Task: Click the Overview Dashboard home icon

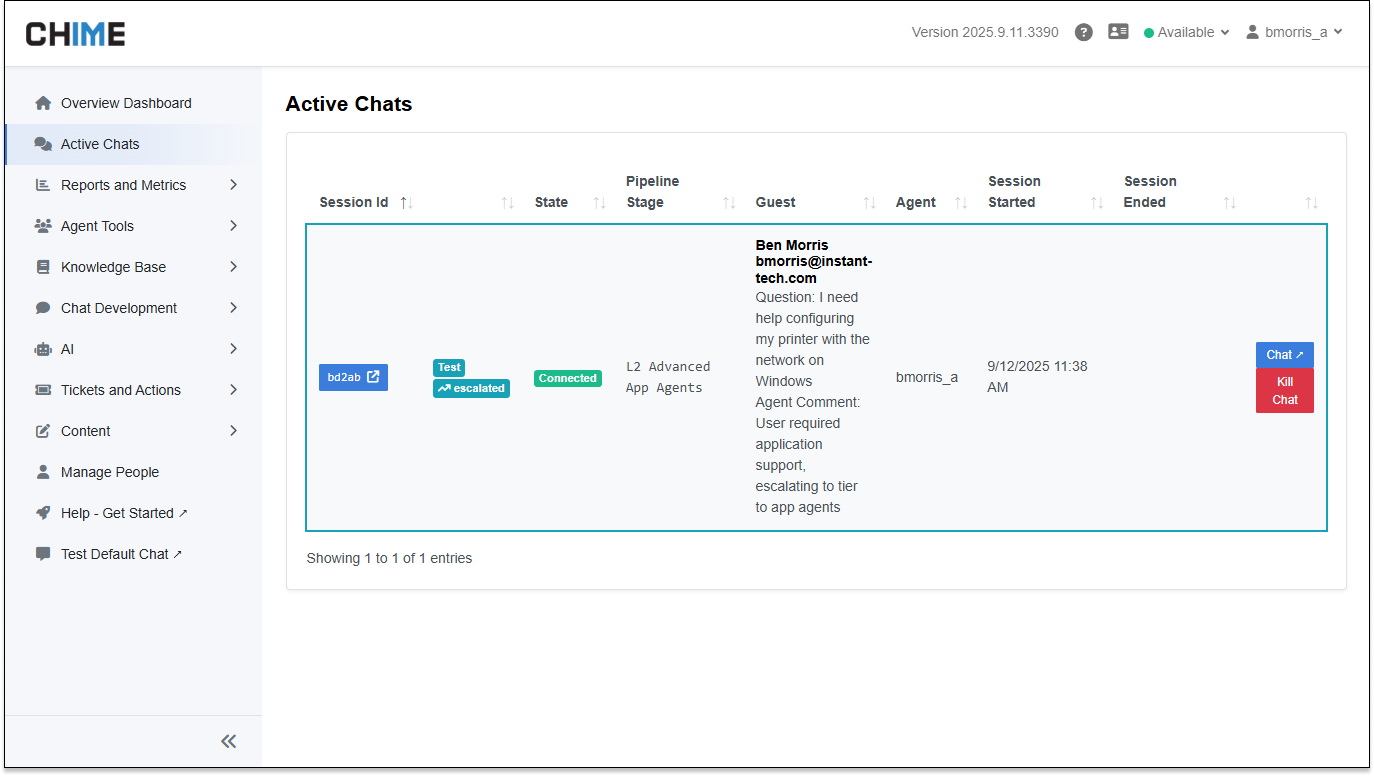Action: click(43, 103)
